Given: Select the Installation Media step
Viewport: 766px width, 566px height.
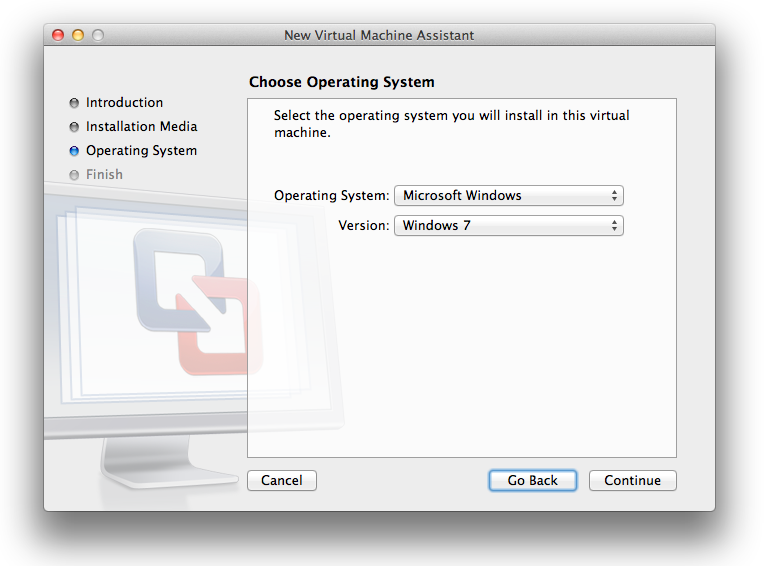Looking at the screenshot, I should point(142,126).
